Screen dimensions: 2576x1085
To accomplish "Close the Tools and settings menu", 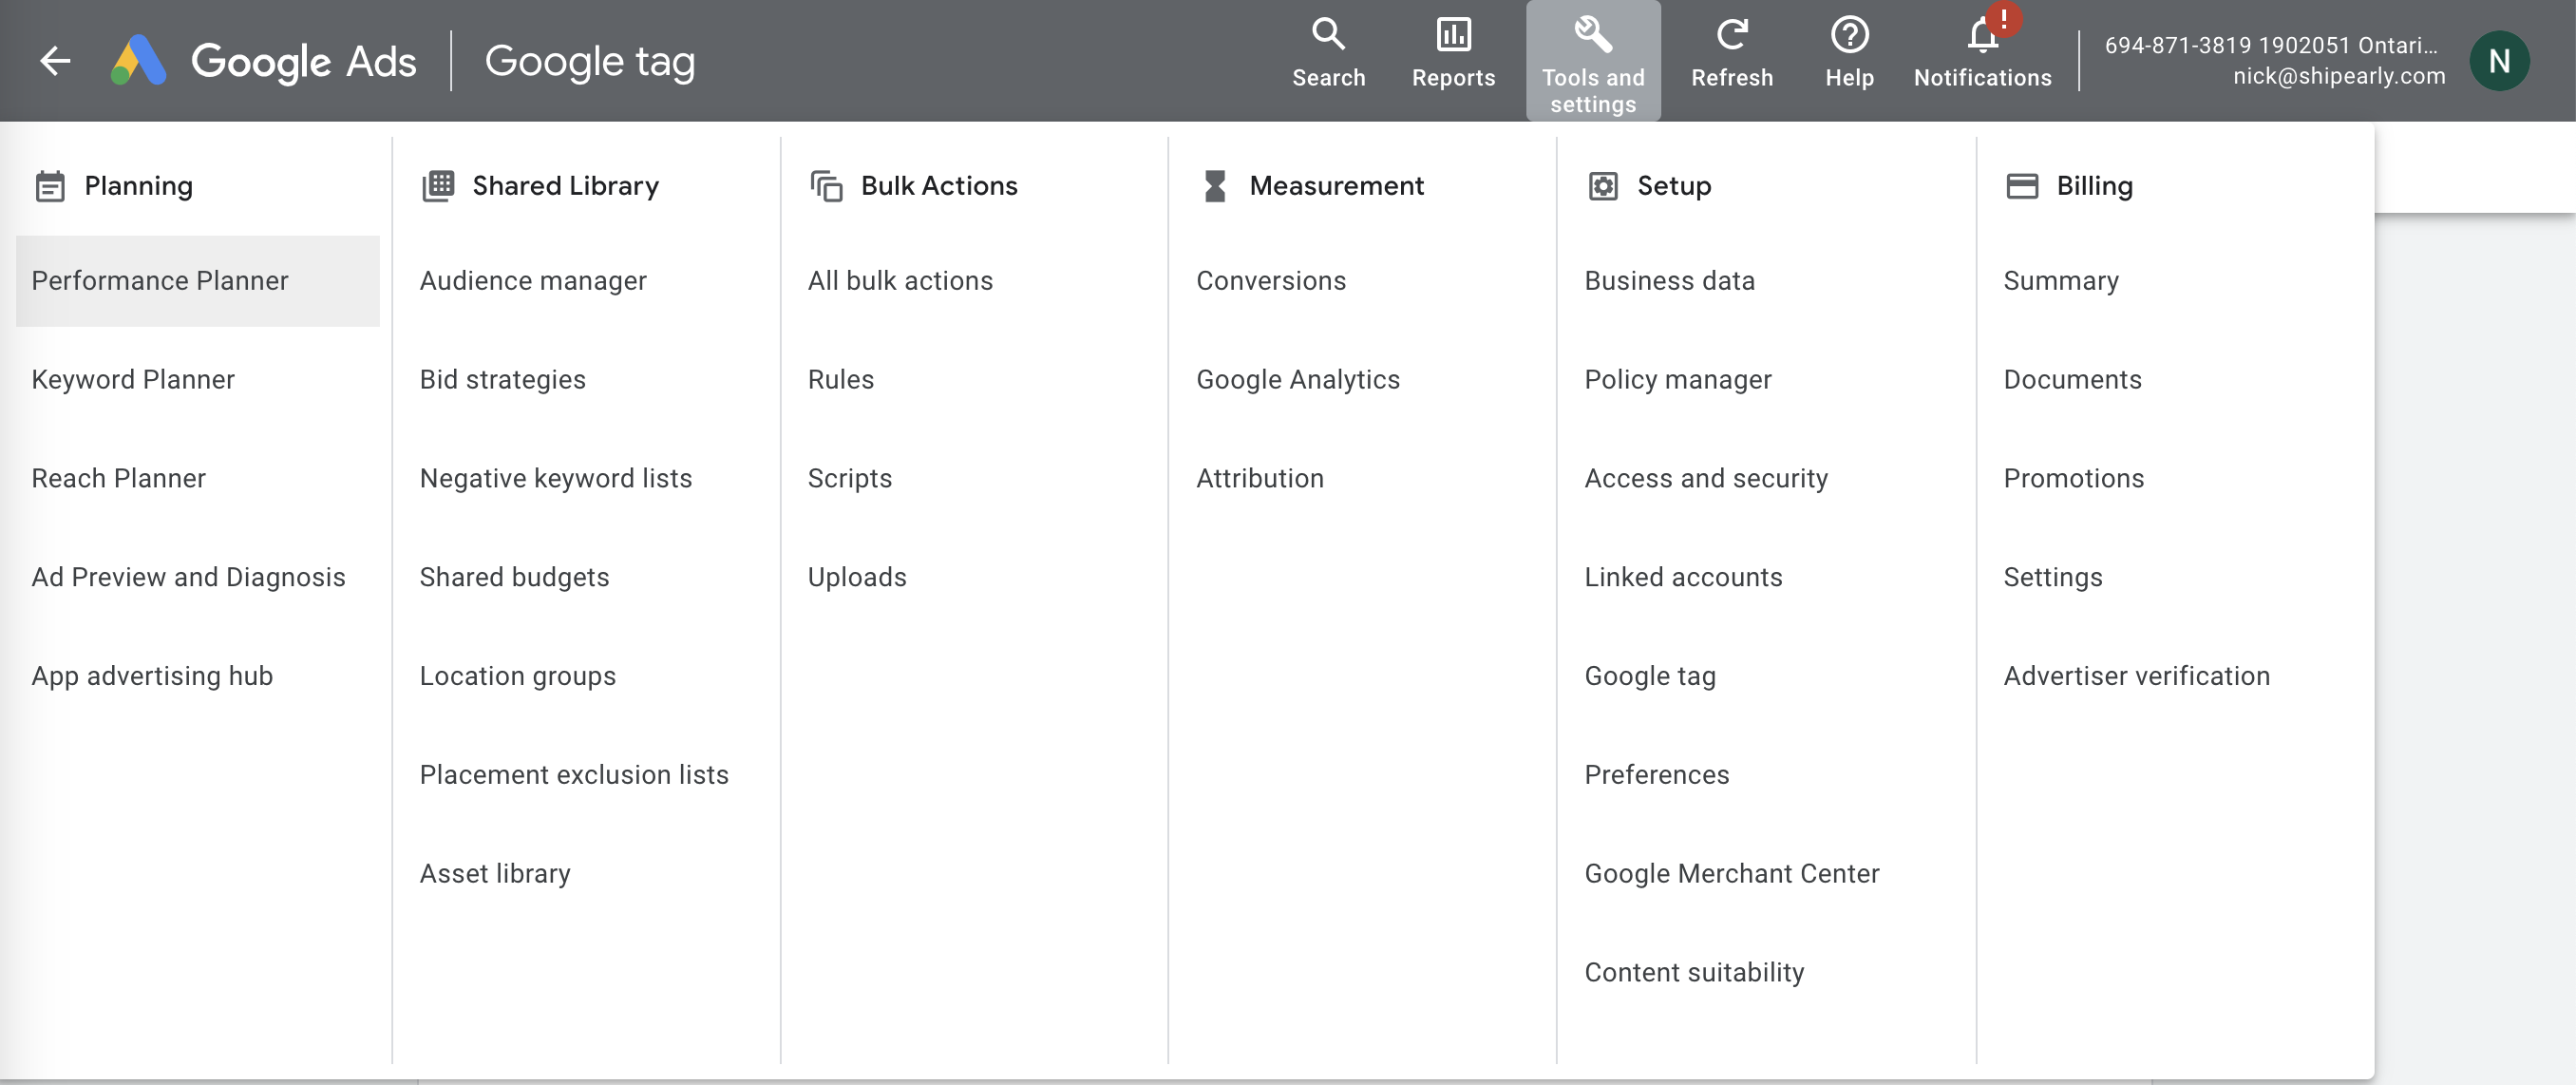I will 1593,61.
